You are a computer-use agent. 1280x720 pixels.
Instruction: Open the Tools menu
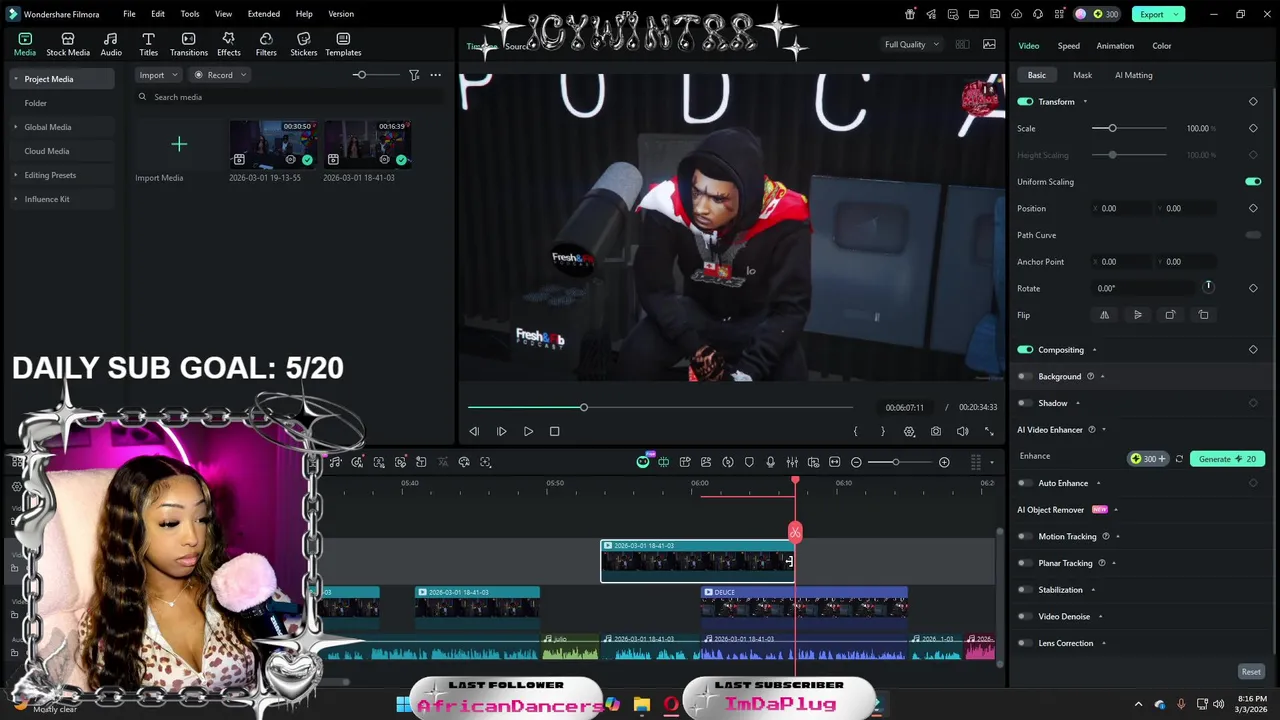pos(190,14)
